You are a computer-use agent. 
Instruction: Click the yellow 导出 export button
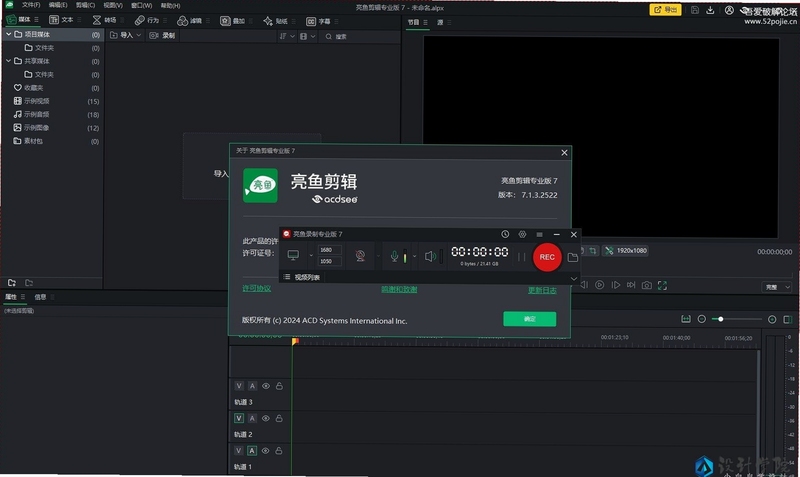pyautogui.click(x=665, y=10)
